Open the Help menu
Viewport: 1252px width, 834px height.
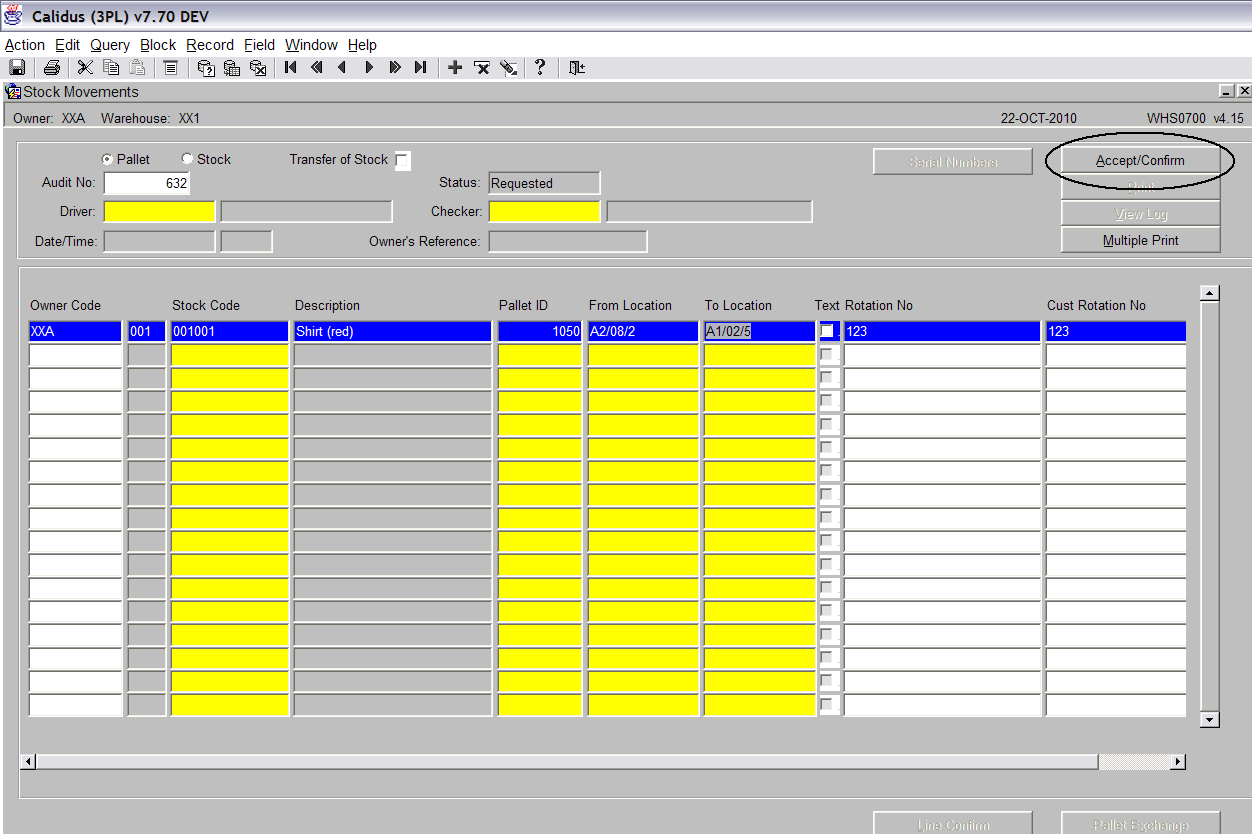point(362,45)
